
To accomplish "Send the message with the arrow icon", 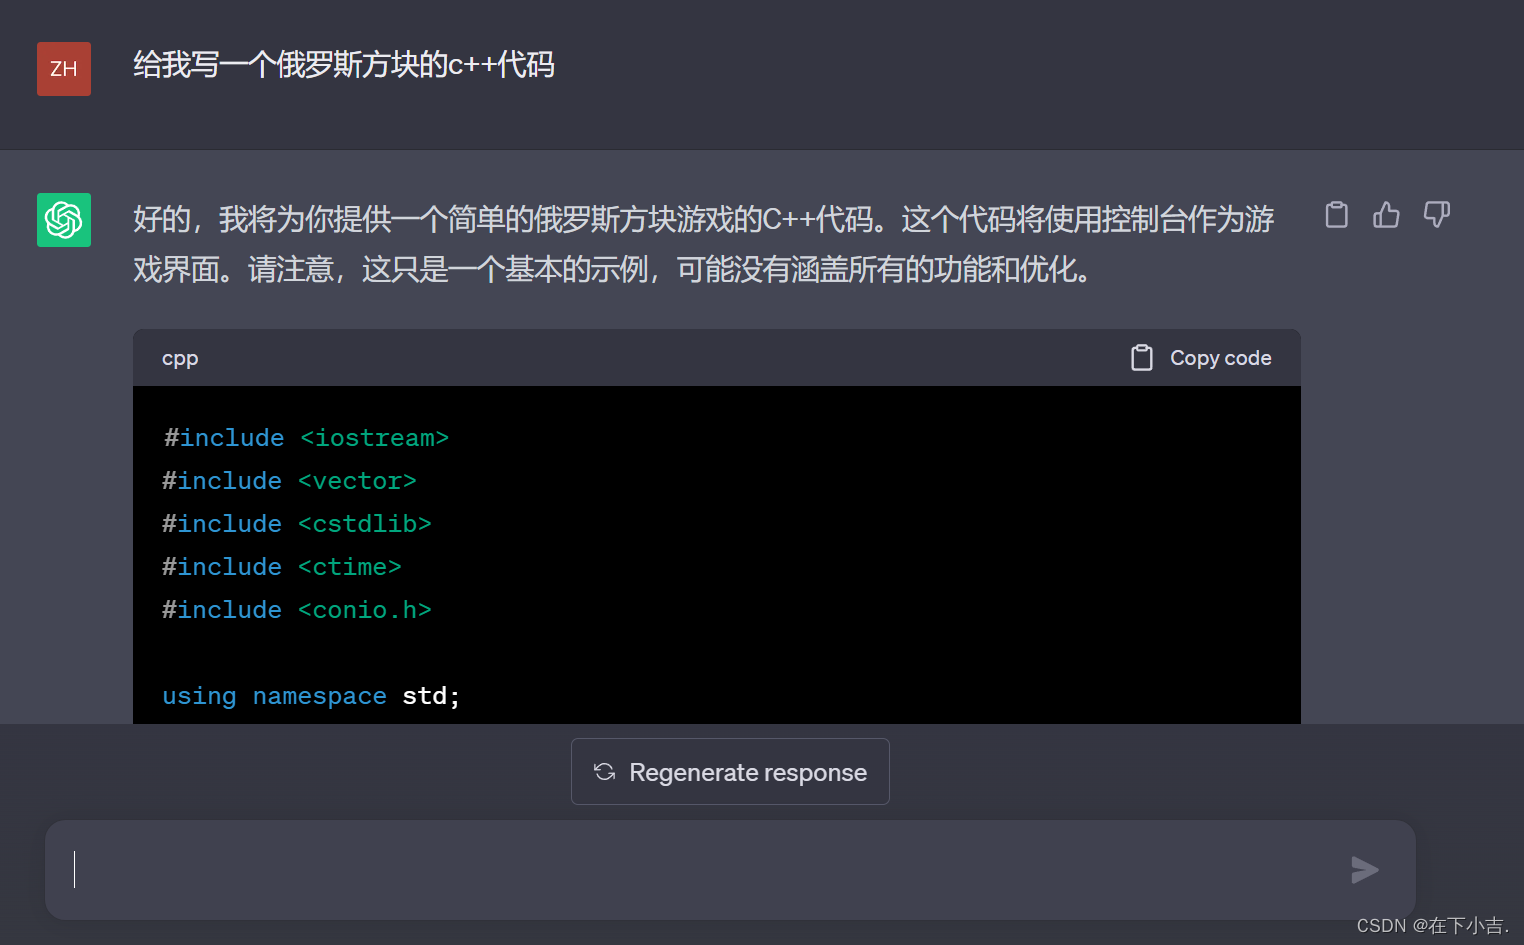I will click(x=1364, y=870).
